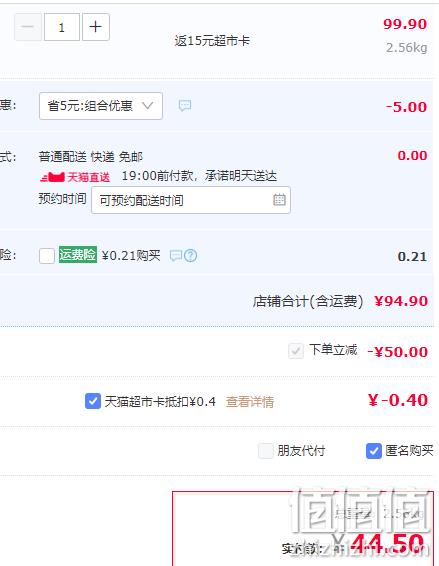Uncheck the 匿名购买 checkbox
Screen dimensions: 439x566
point(374,451)
